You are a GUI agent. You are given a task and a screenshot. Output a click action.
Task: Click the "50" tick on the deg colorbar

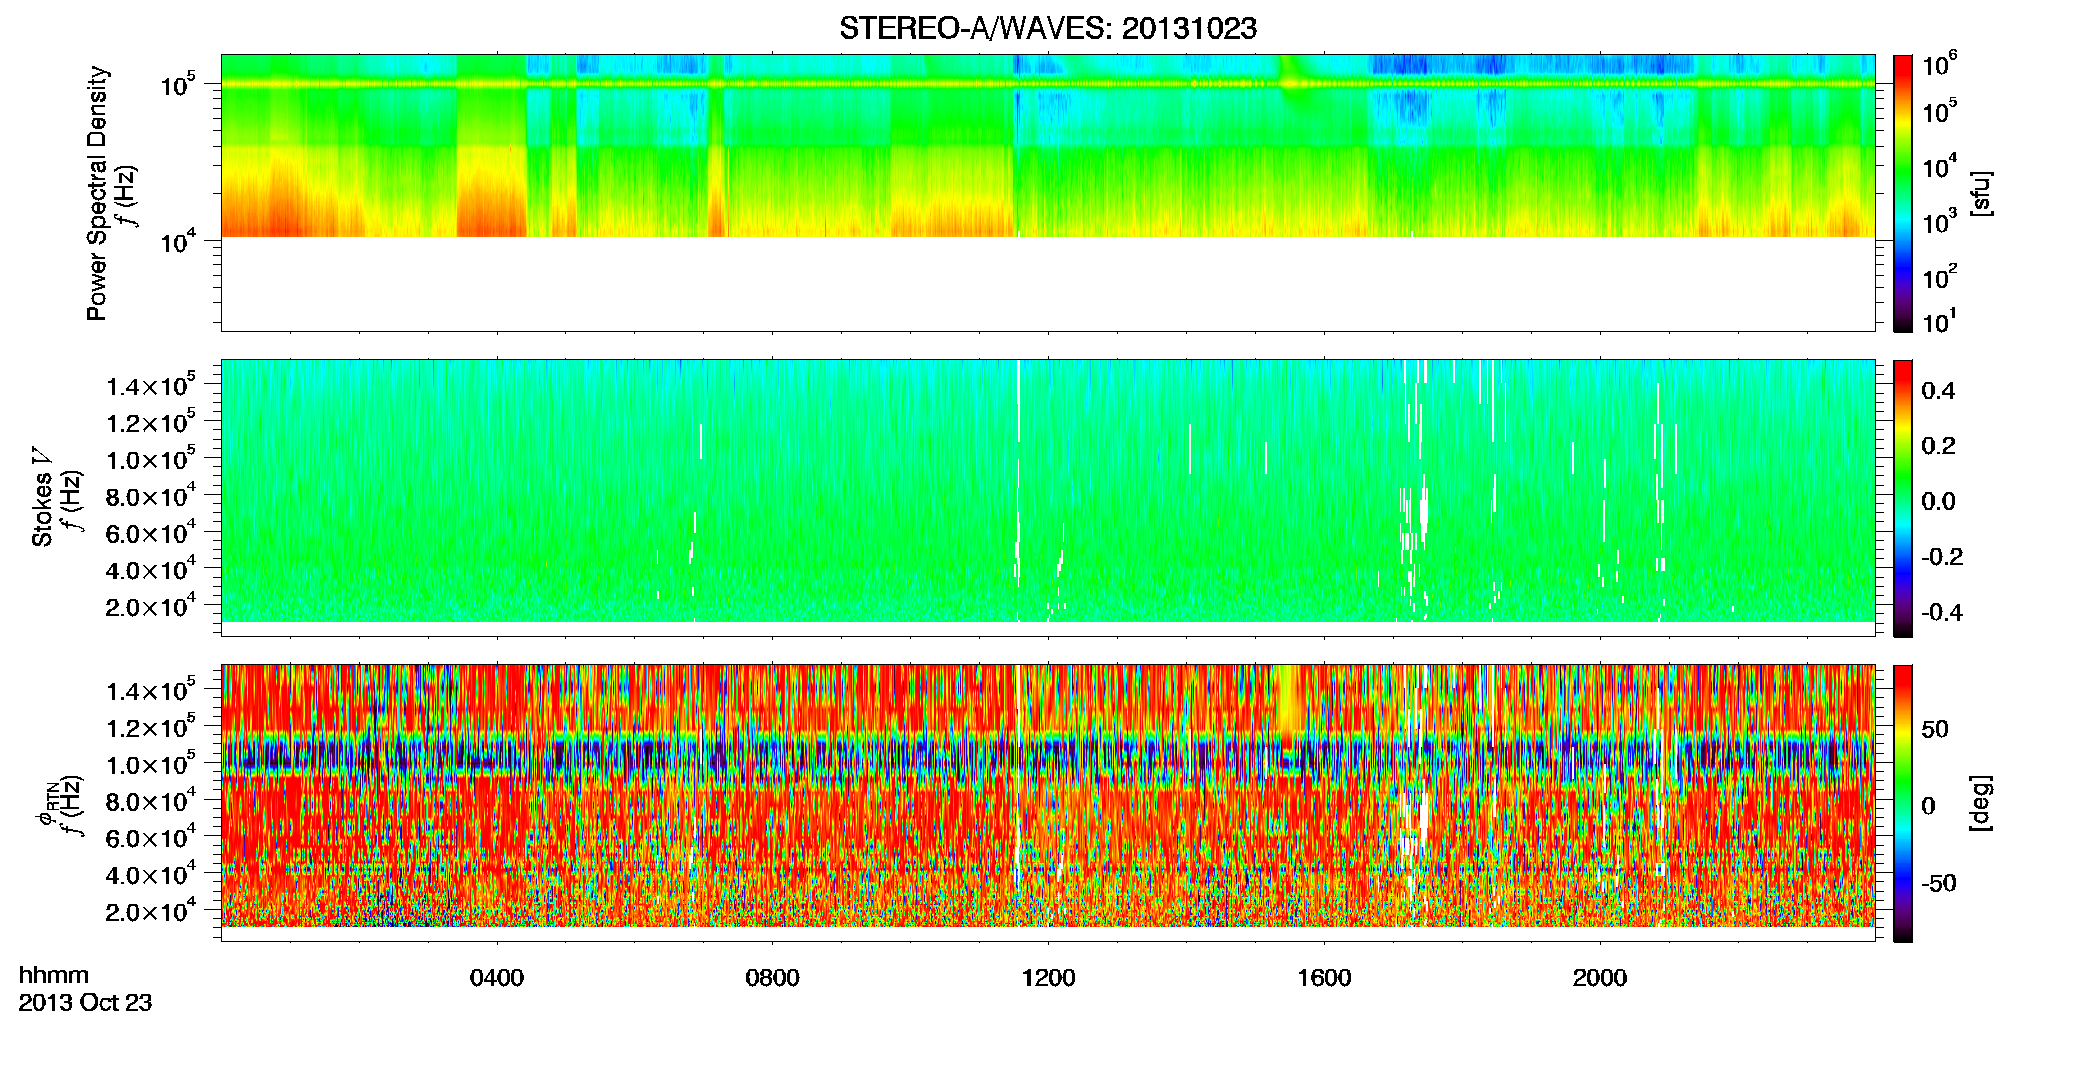tap(1935, 729)
